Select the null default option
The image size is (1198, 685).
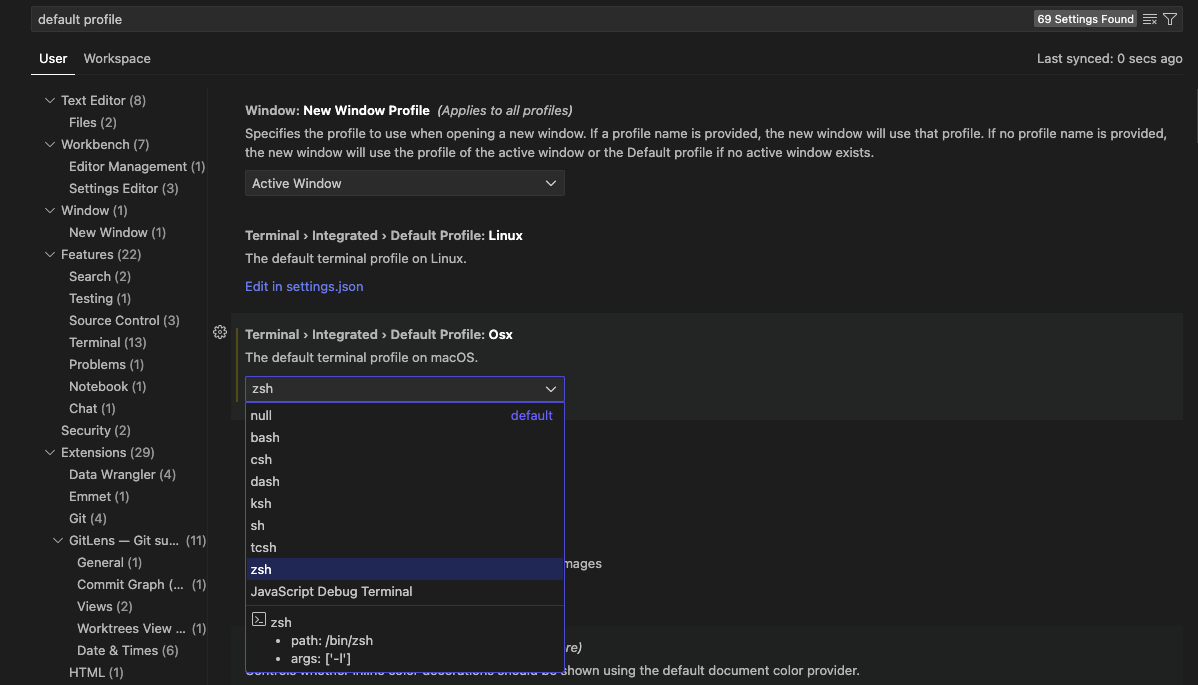(404, 415)
